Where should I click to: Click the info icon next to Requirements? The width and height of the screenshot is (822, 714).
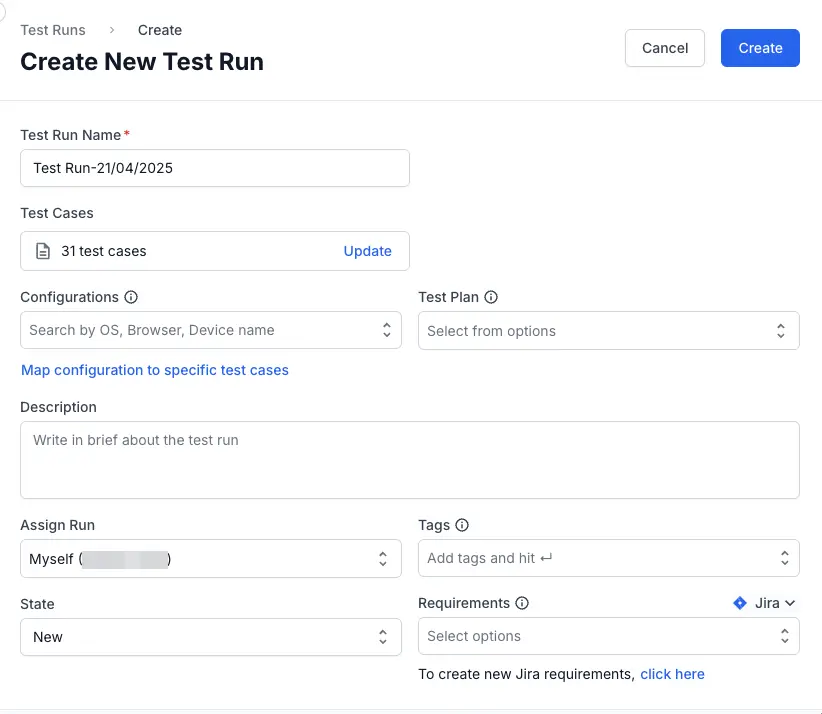(522, 603)
